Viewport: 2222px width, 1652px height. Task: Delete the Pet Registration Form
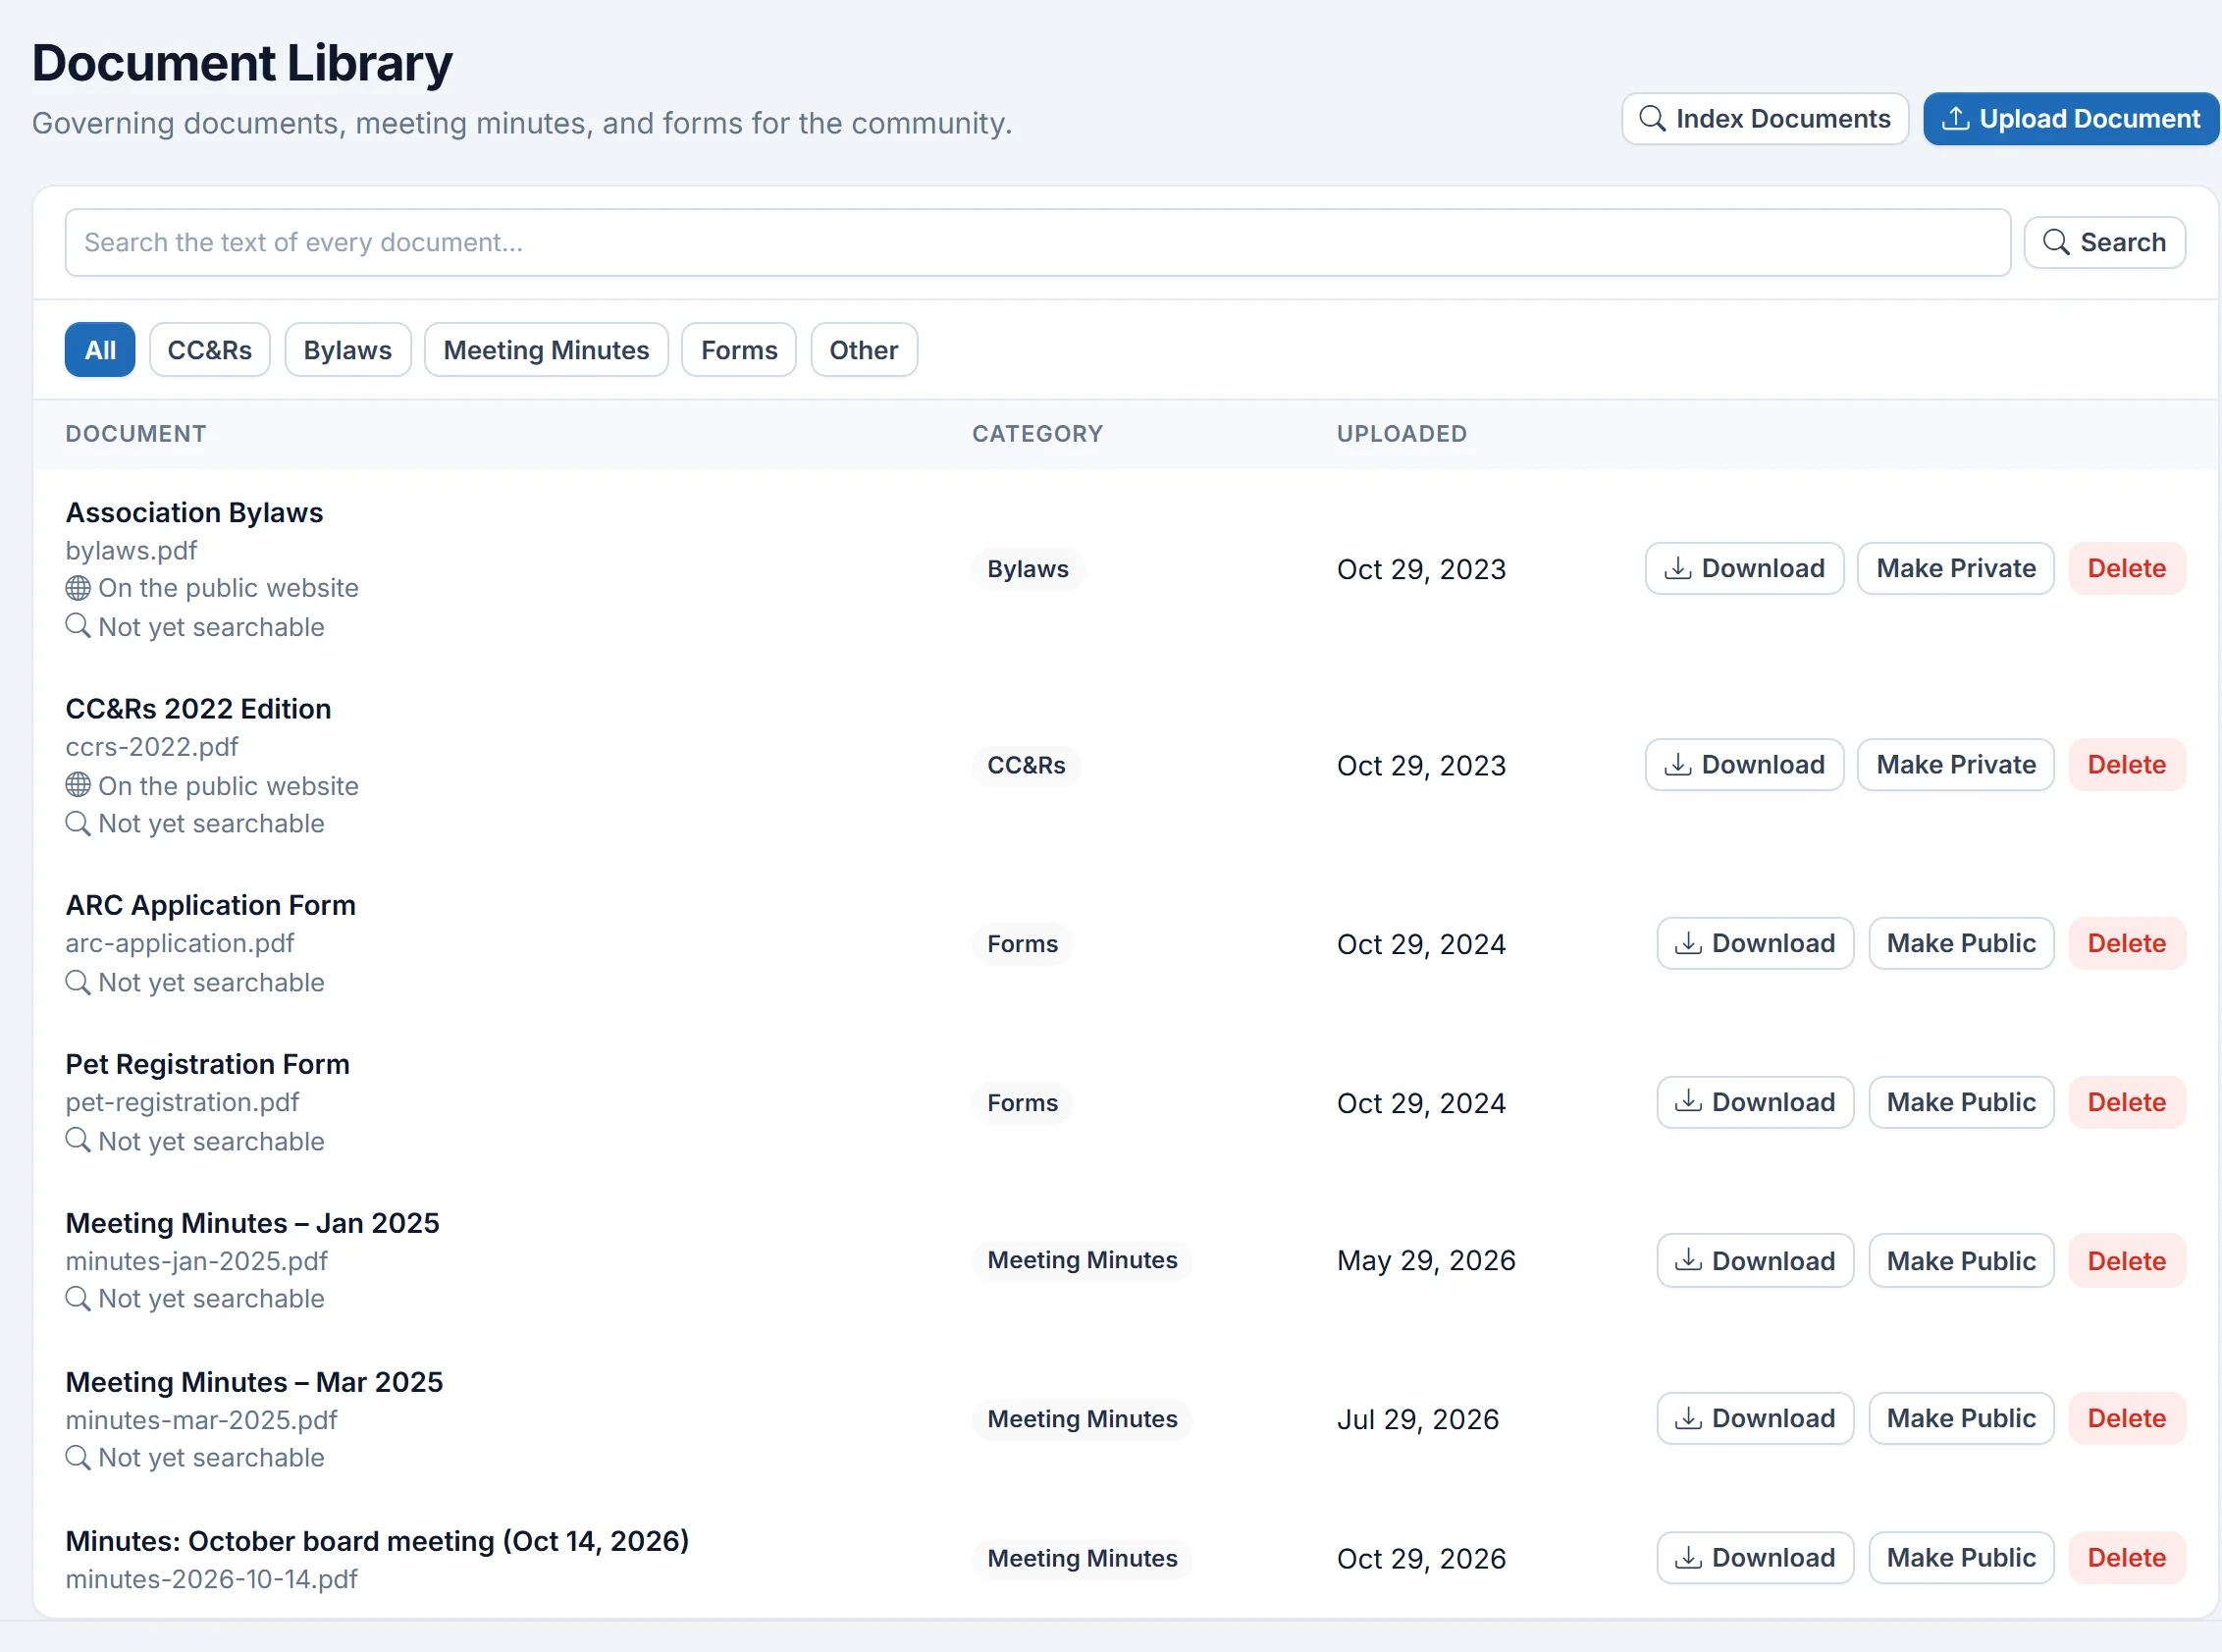point(2127,1102)
